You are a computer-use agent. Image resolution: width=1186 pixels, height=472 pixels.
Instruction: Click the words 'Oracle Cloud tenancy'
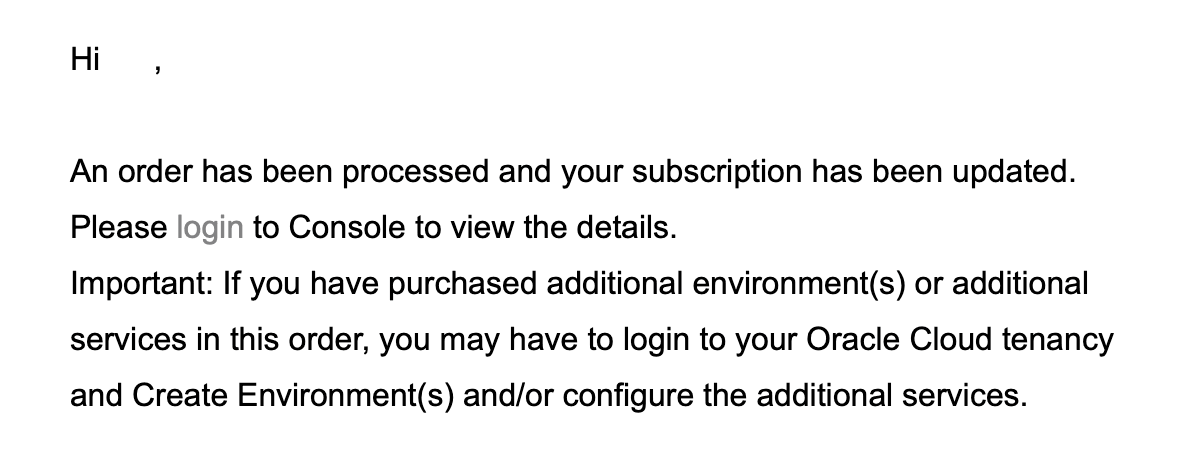pyautogui.click(x=960, y=340)
